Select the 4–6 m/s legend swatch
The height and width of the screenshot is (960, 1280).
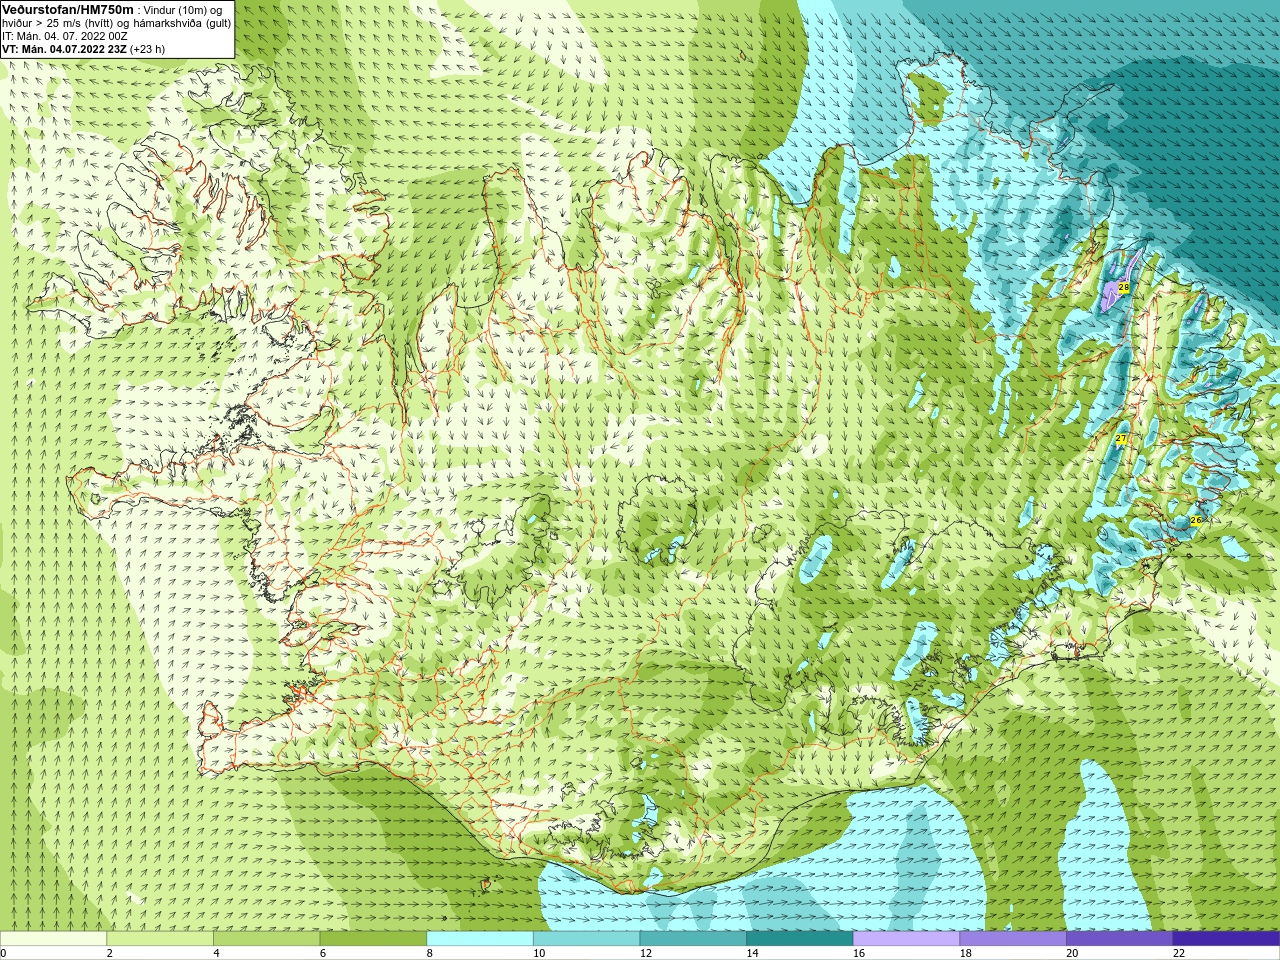click(266, 939)
